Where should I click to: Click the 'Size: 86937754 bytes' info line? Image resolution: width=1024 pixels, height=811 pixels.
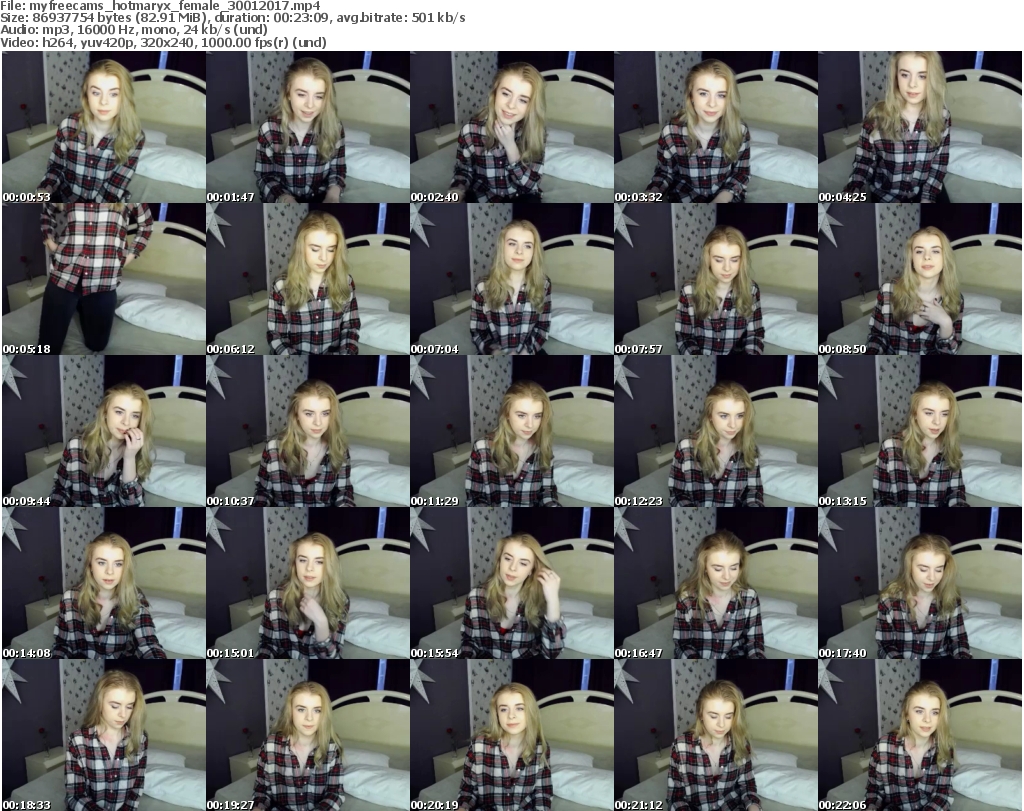coord(232,18)
